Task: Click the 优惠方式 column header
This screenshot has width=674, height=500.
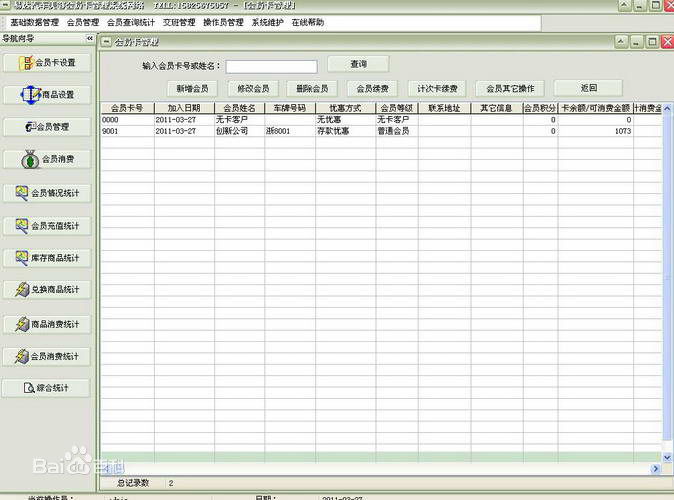Action: click(345, 108)
